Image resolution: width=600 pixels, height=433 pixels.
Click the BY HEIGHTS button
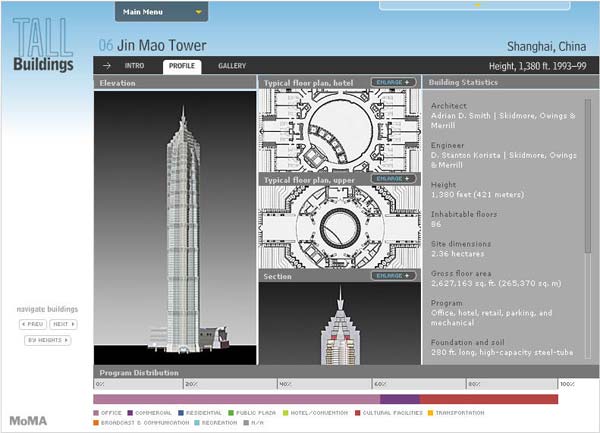click(48, 340)
